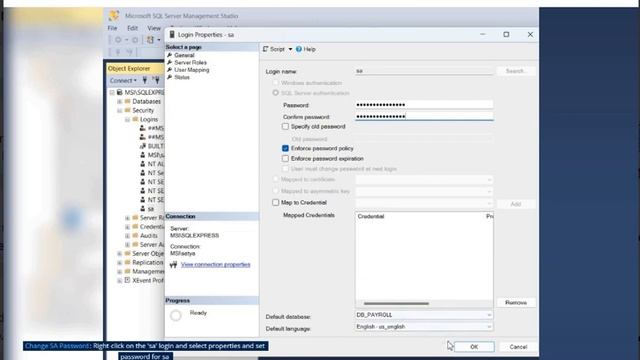640x360 pixels.
Task: Toggle User must change password at next login
Action: (x=285, y=169)
